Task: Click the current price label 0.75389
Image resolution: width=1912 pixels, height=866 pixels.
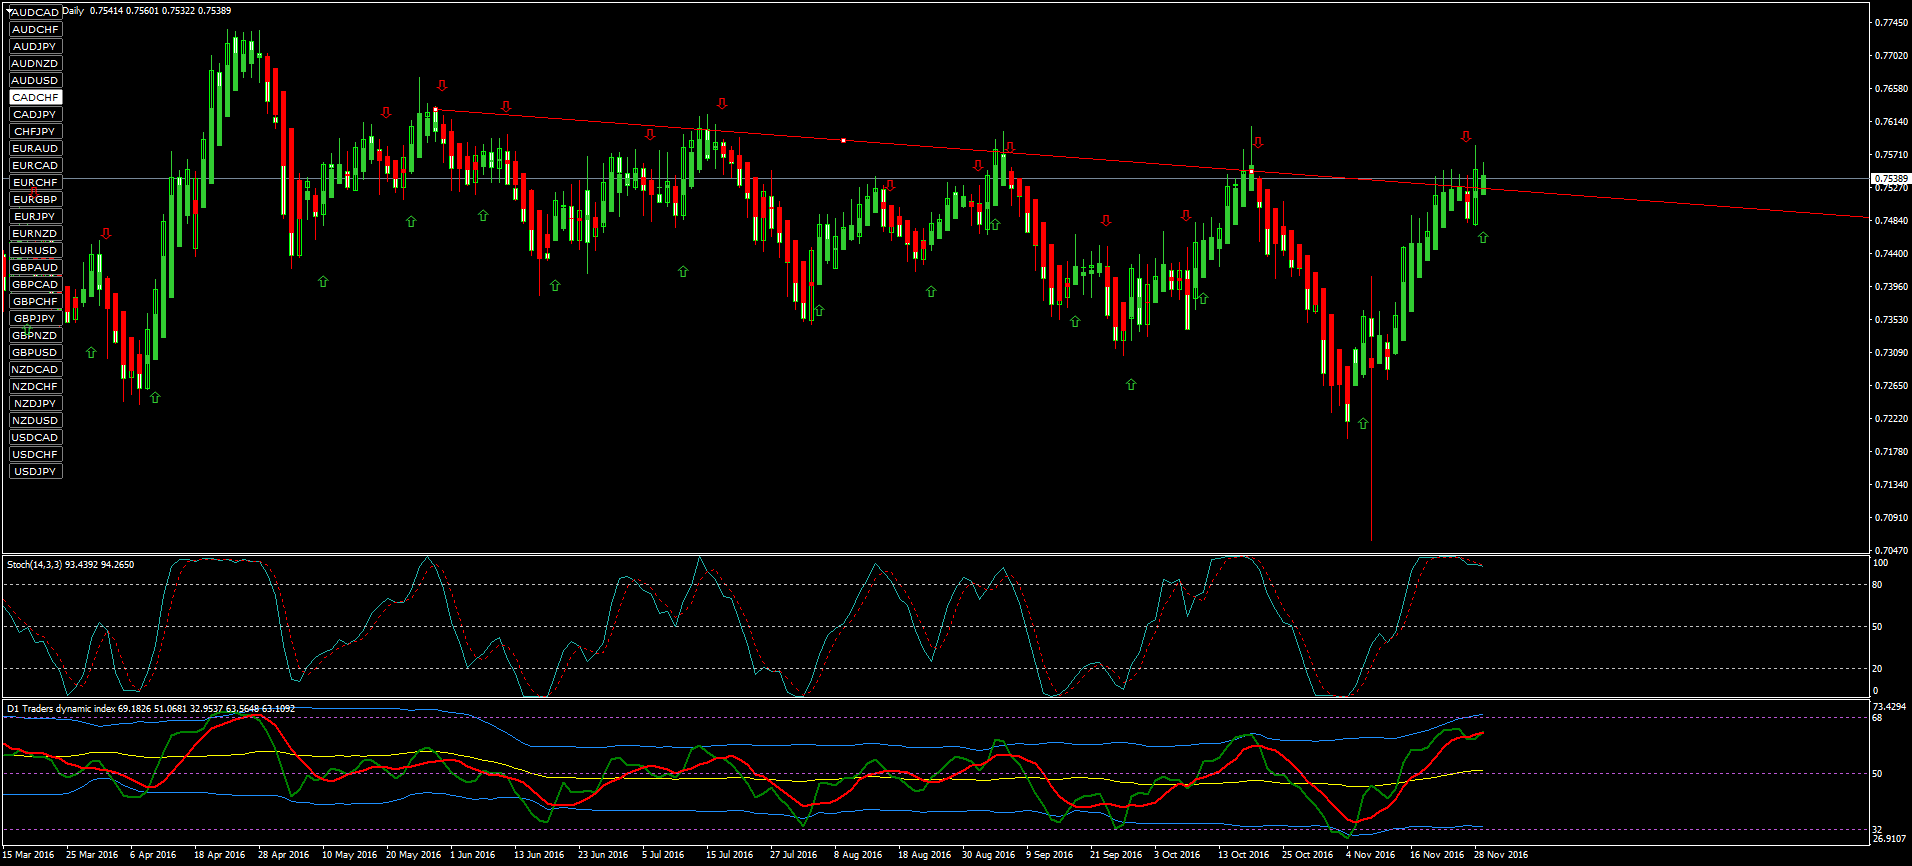Action: click(x=1890, y=179)
